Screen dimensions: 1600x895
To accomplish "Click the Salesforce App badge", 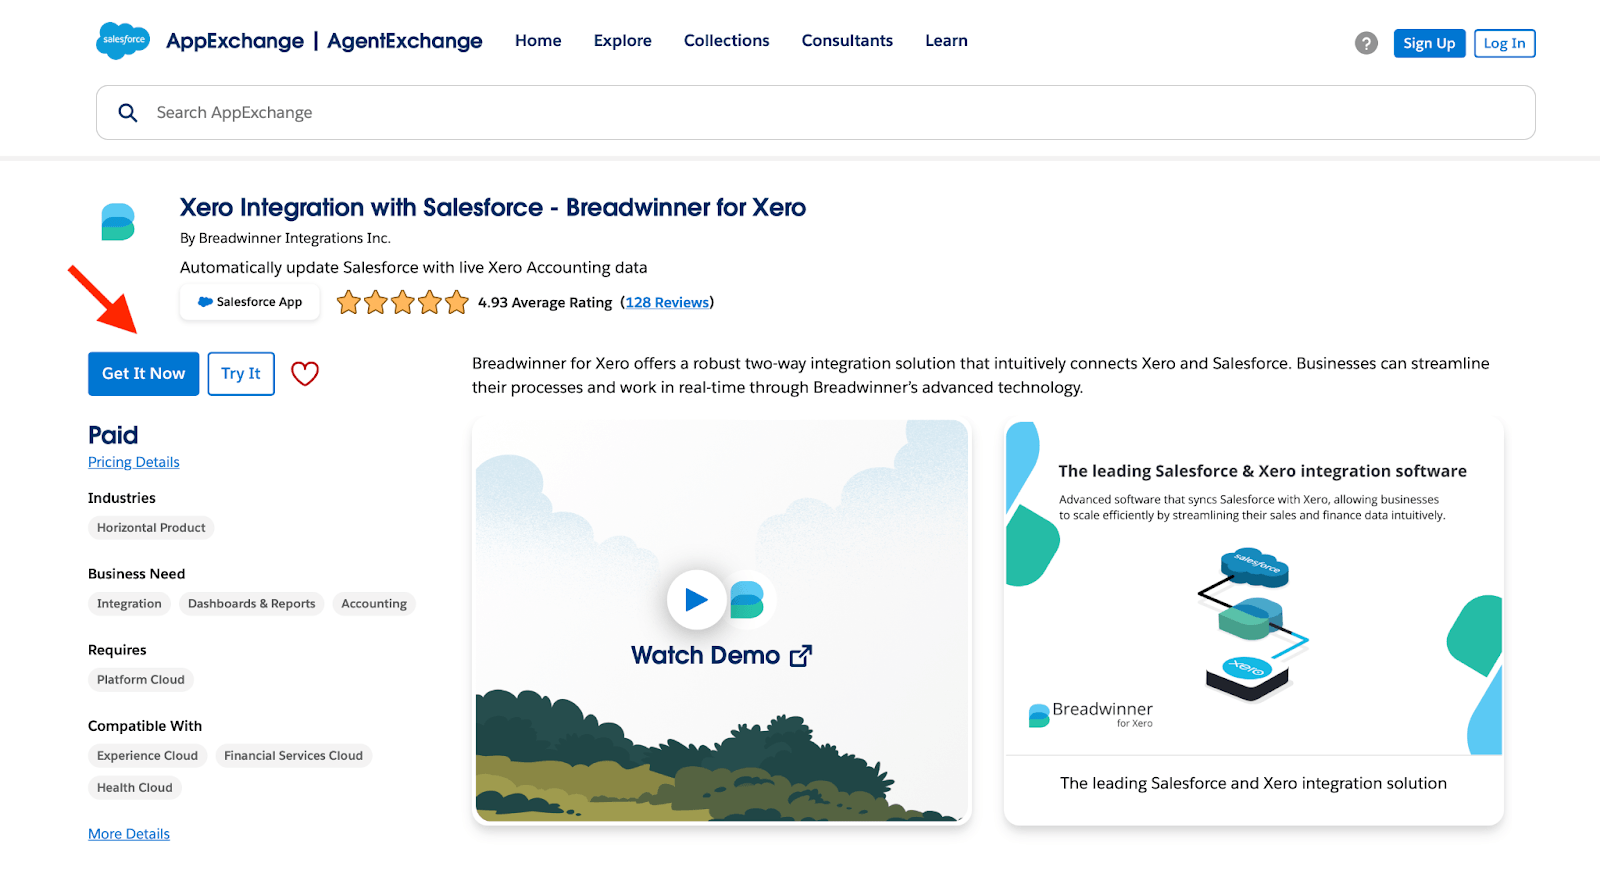I will (x=249, y=301).
